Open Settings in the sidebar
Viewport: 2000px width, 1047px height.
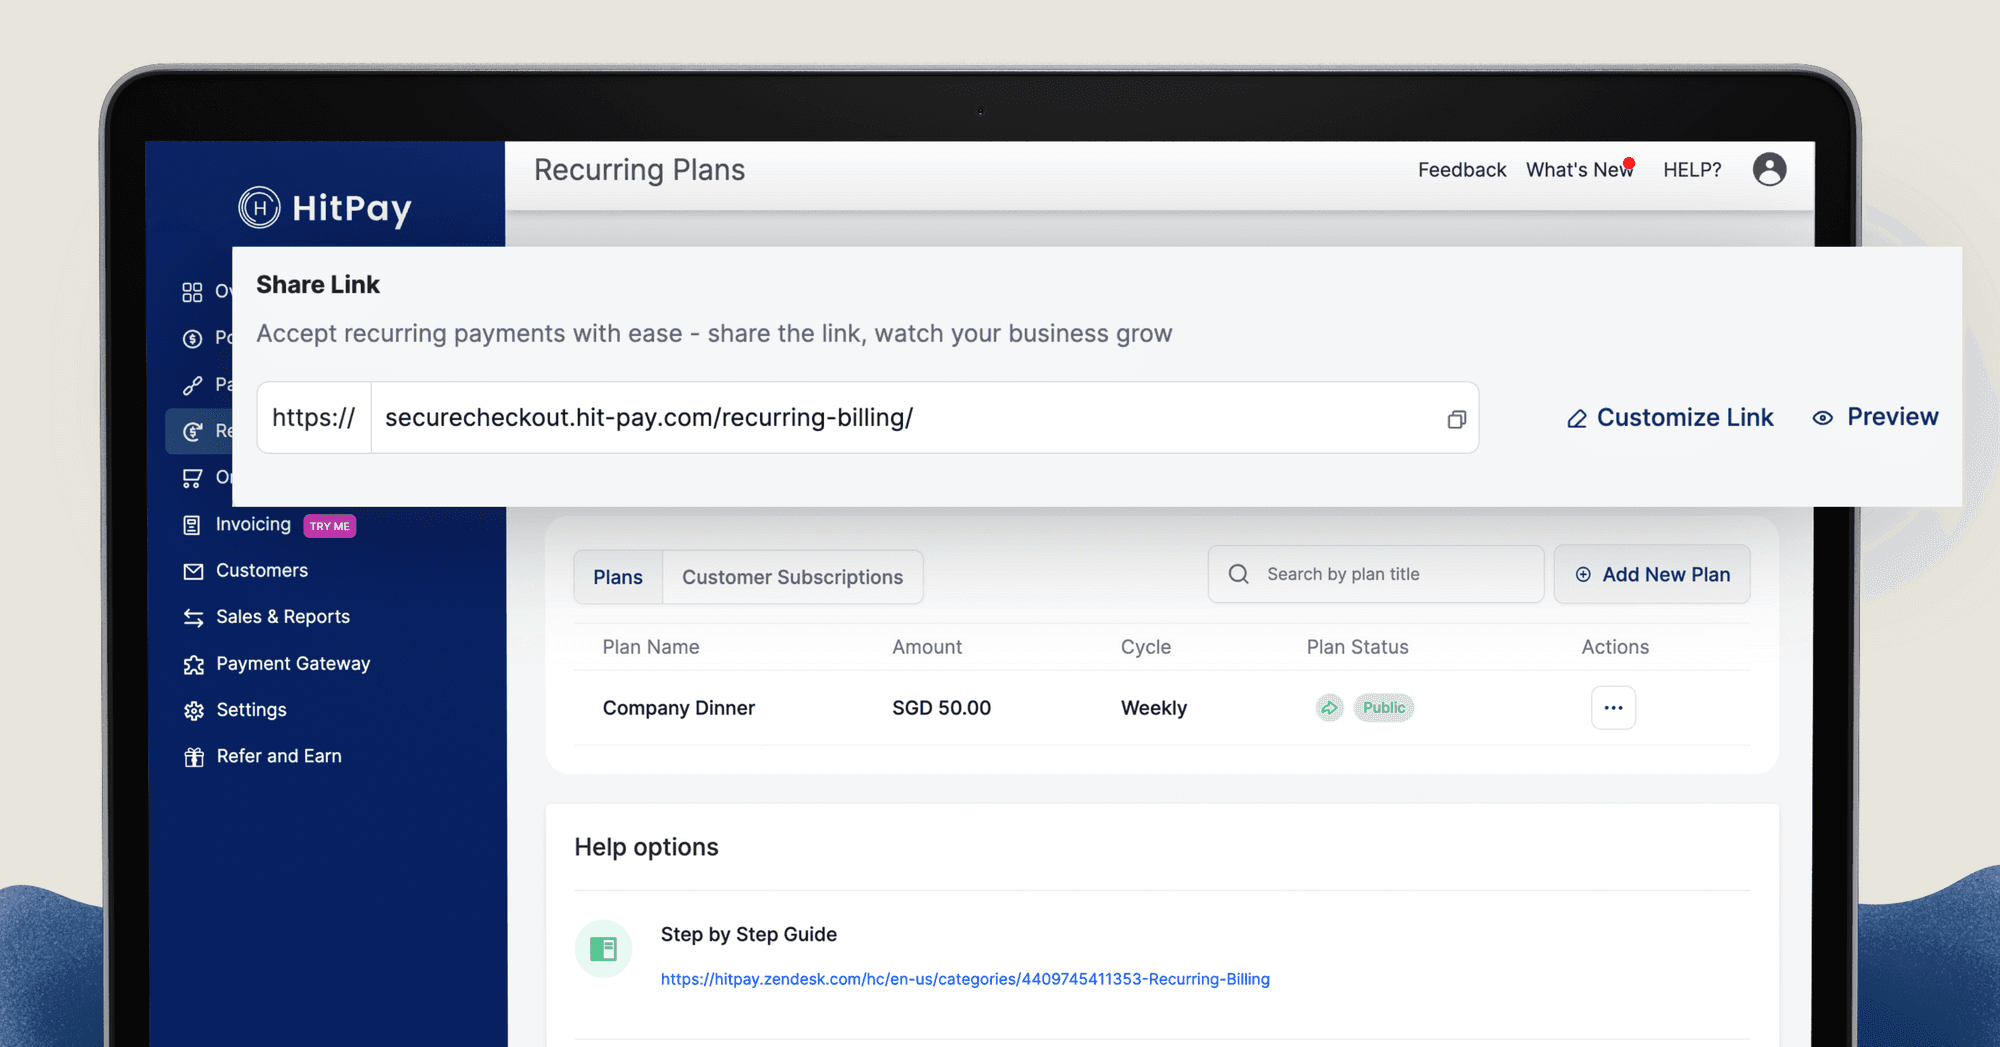pyautogui.click(x=251, y=710)
